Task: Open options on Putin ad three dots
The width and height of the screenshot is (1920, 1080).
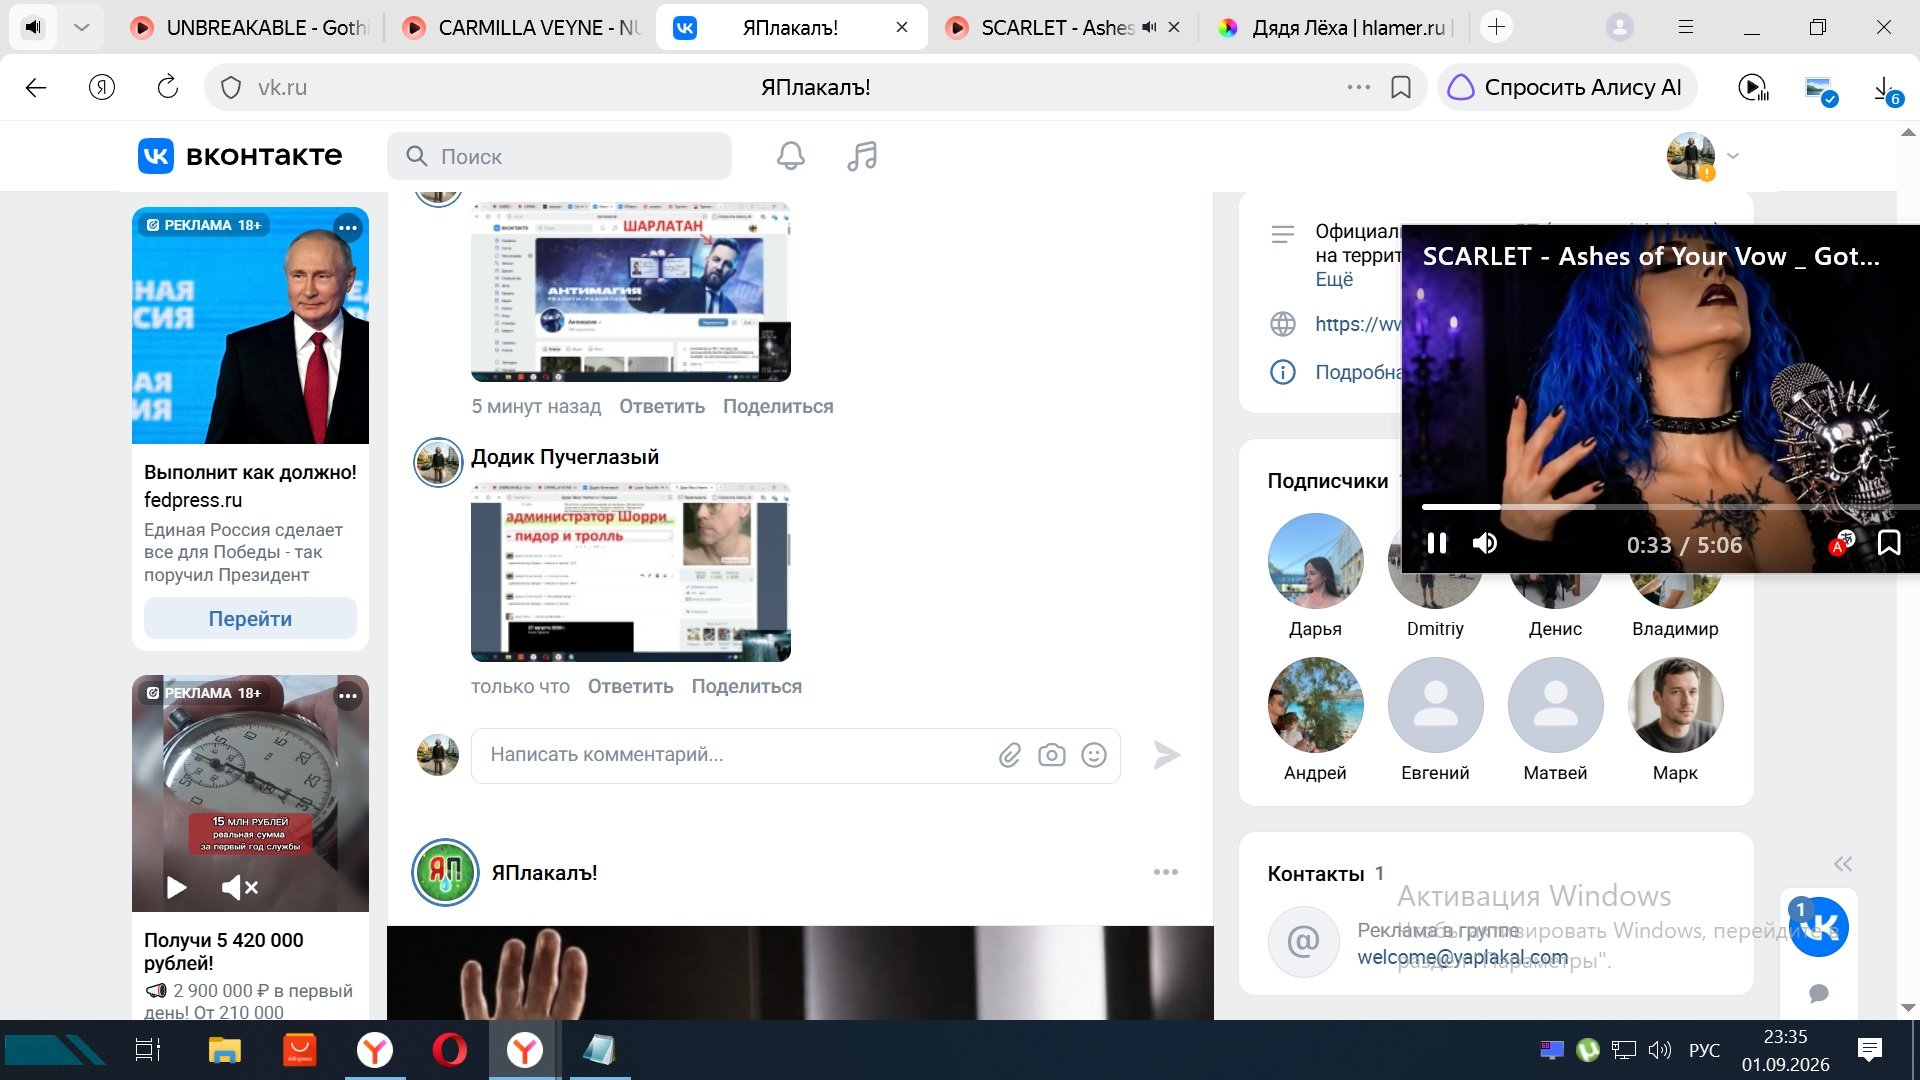Action: [347, 228]
